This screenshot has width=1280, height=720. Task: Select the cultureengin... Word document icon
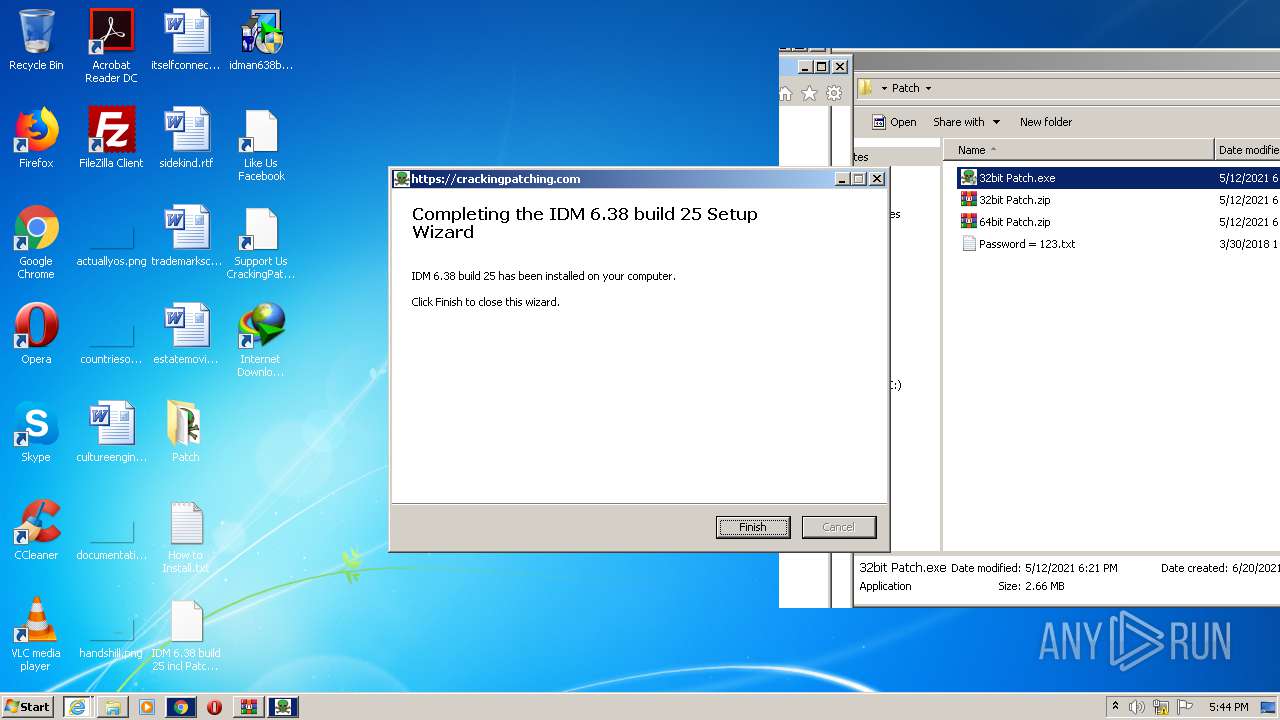pyautogui.click(x=111, y=432)
